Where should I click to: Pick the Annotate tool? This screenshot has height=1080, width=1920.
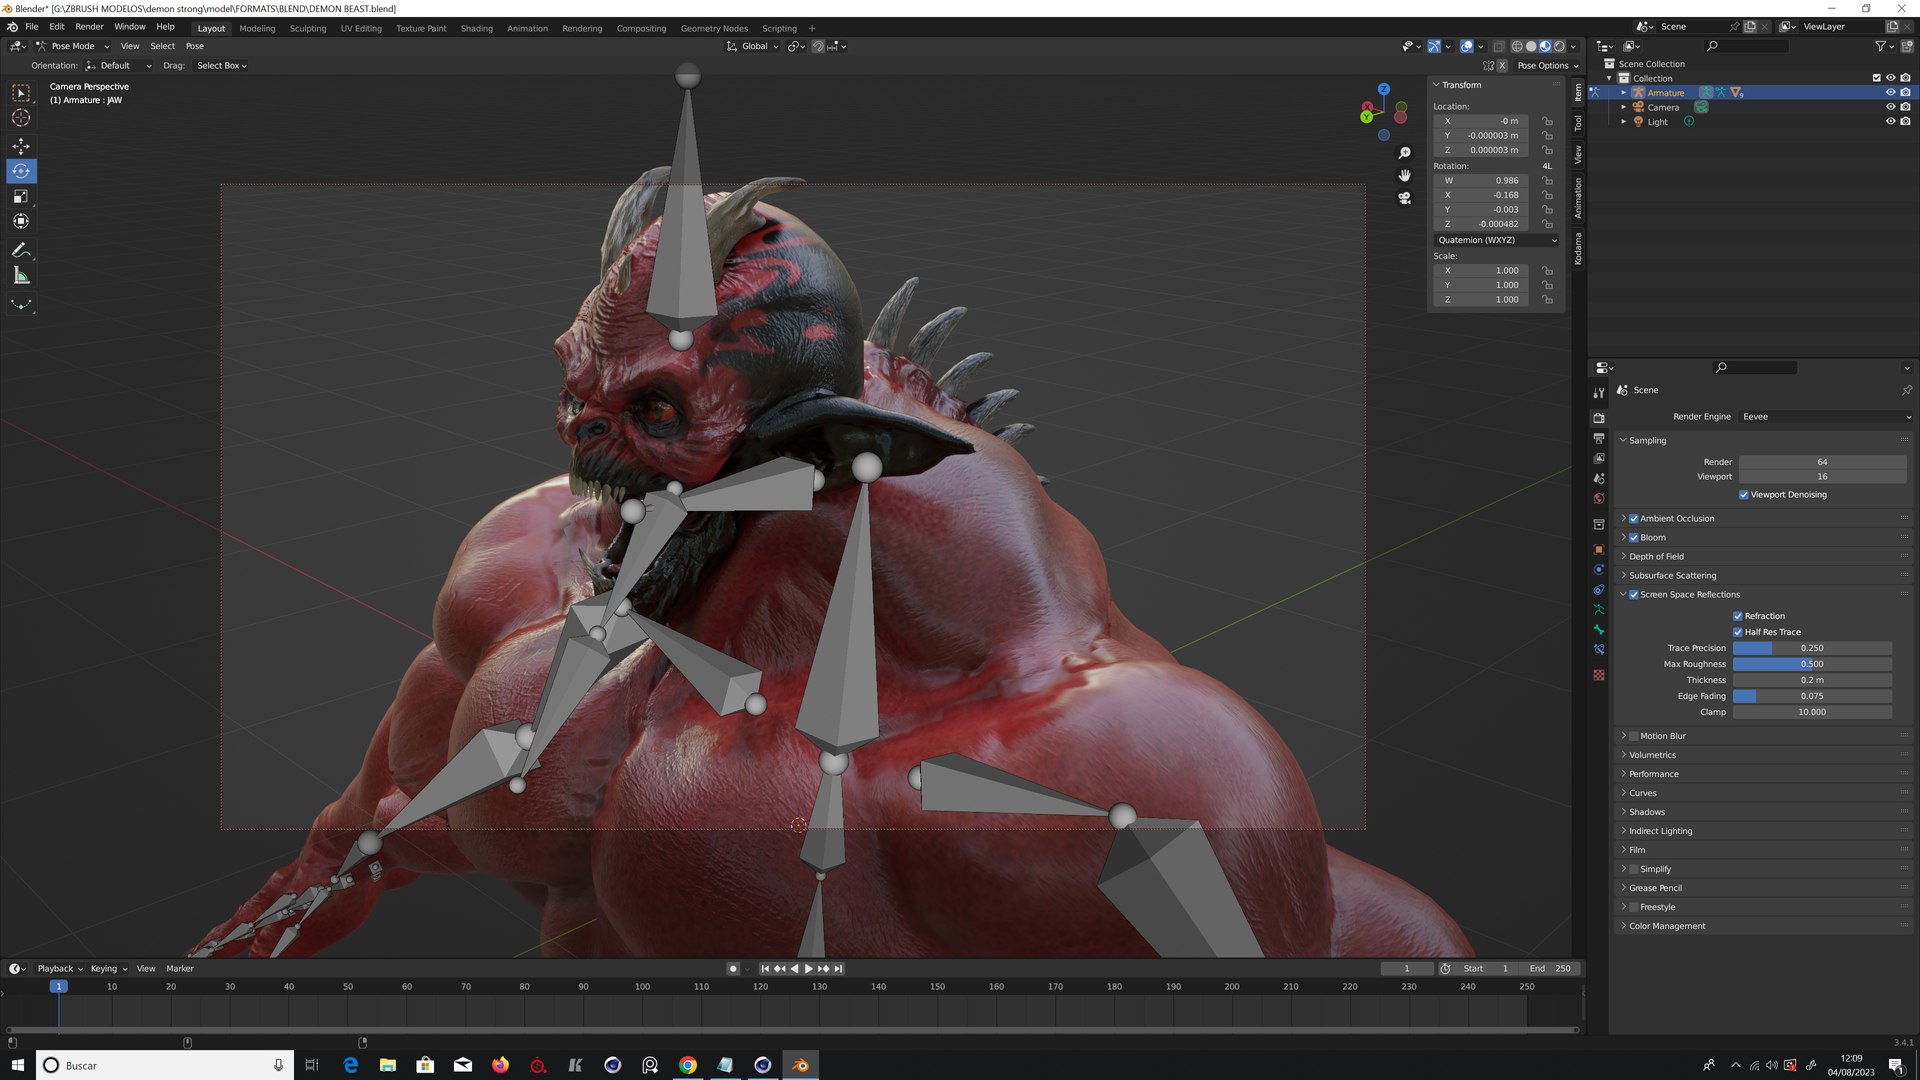click(x=21, y=250)
